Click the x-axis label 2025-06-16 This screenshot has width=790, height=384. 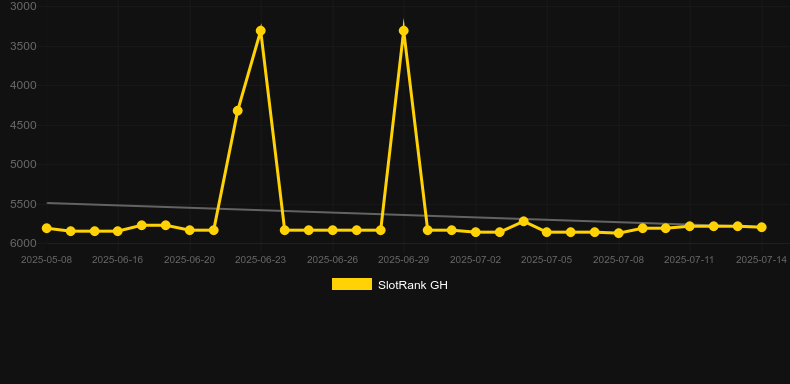[x=117, y=260]
